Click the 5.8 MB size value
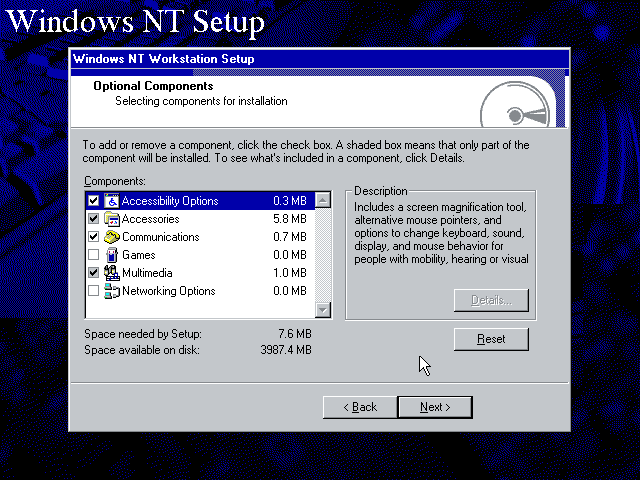This screenshot has width=640, height=480. pyautogui.click(x=290, y=219)
